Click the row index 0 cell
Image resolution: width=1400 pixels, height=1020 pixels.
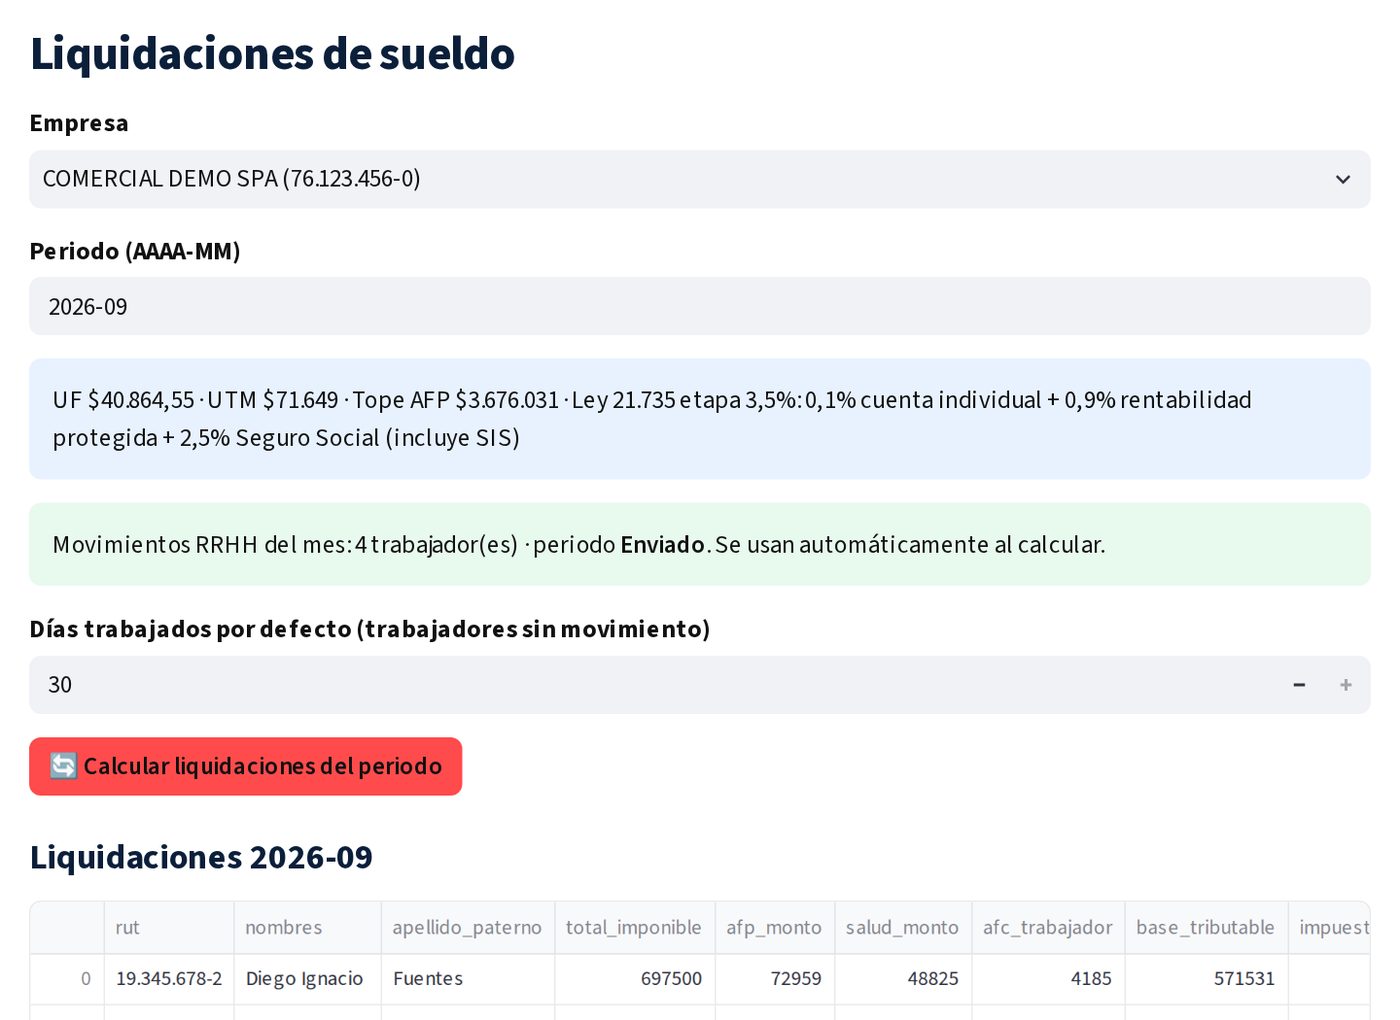tap(67, 979)
